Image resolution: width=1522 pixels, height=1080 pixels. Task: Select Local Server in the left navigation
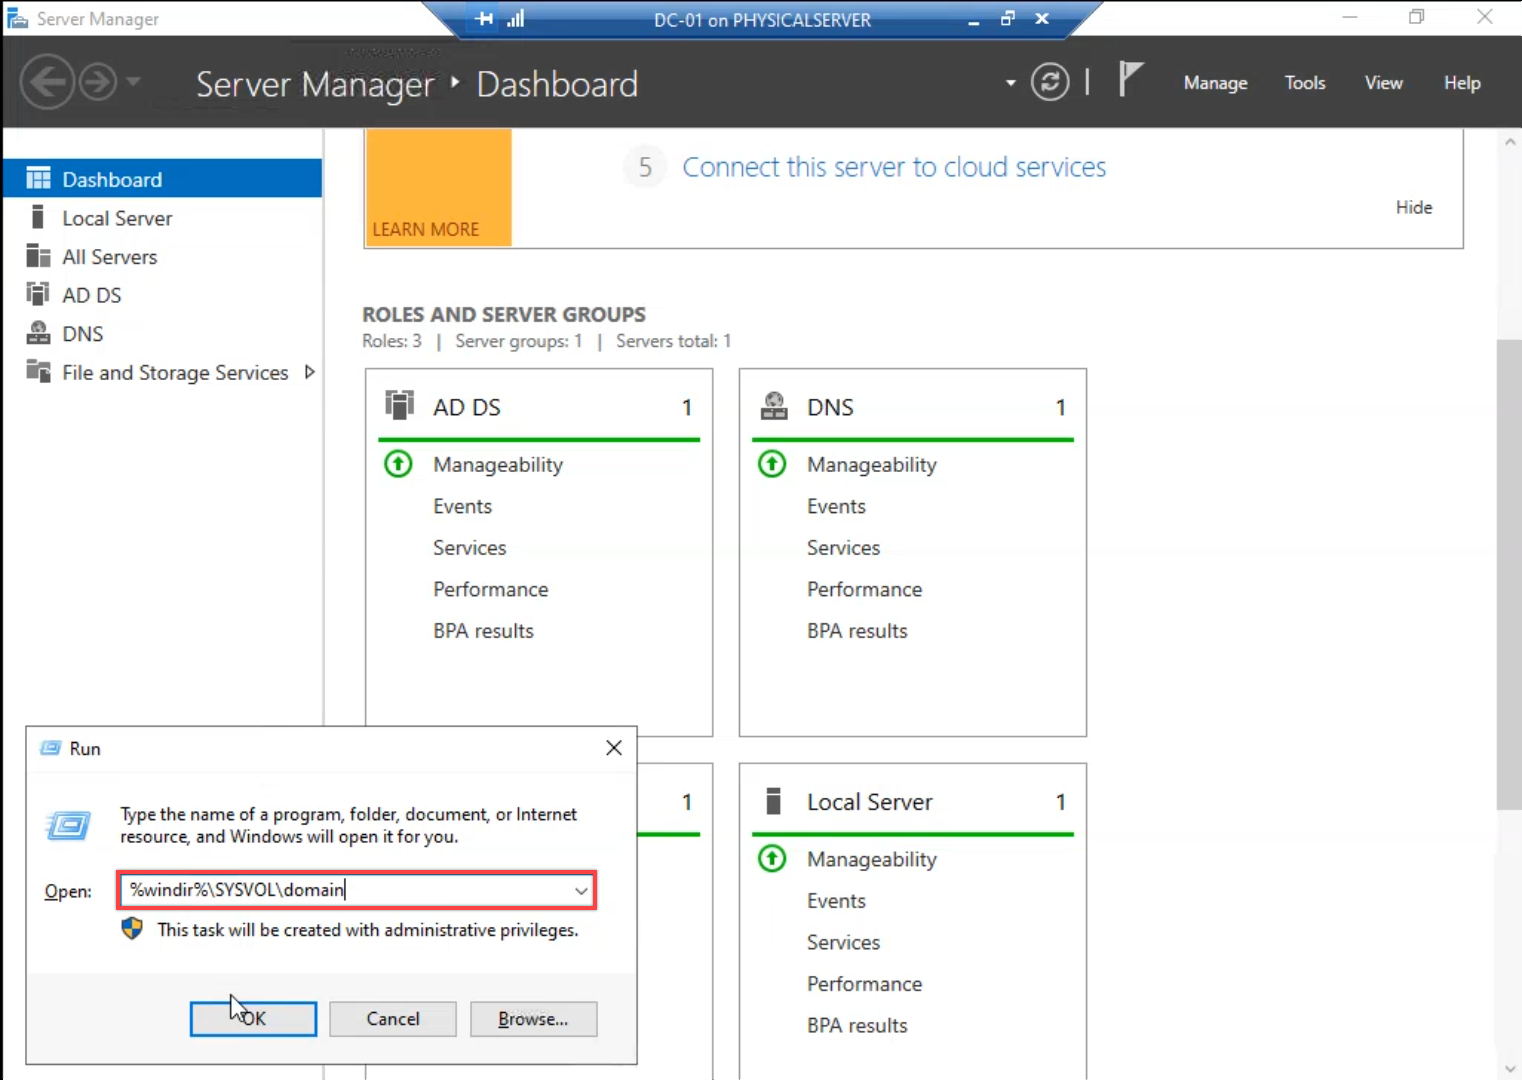pos(162,218)
